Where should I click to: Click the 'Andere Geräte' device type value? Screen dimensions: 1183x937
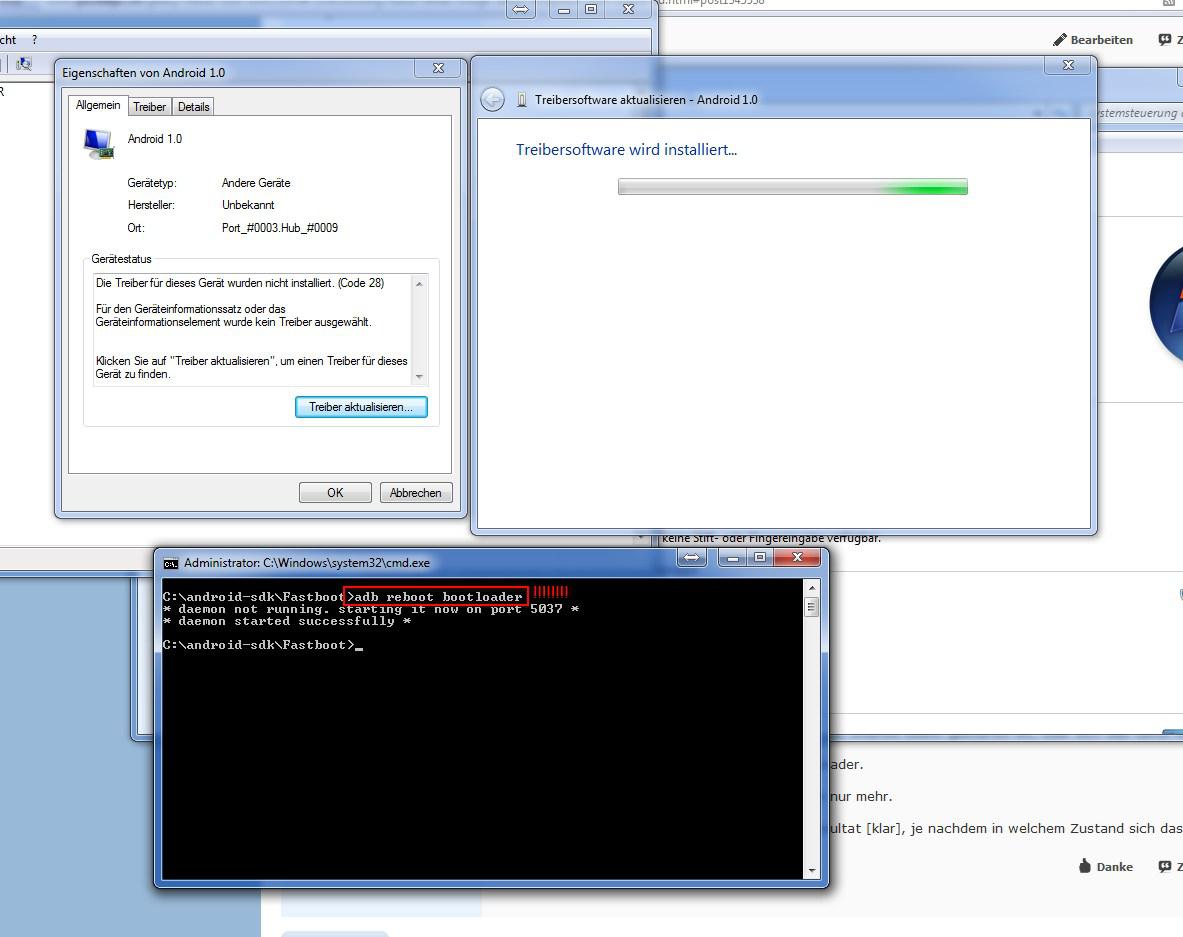(x=256, y=183)
